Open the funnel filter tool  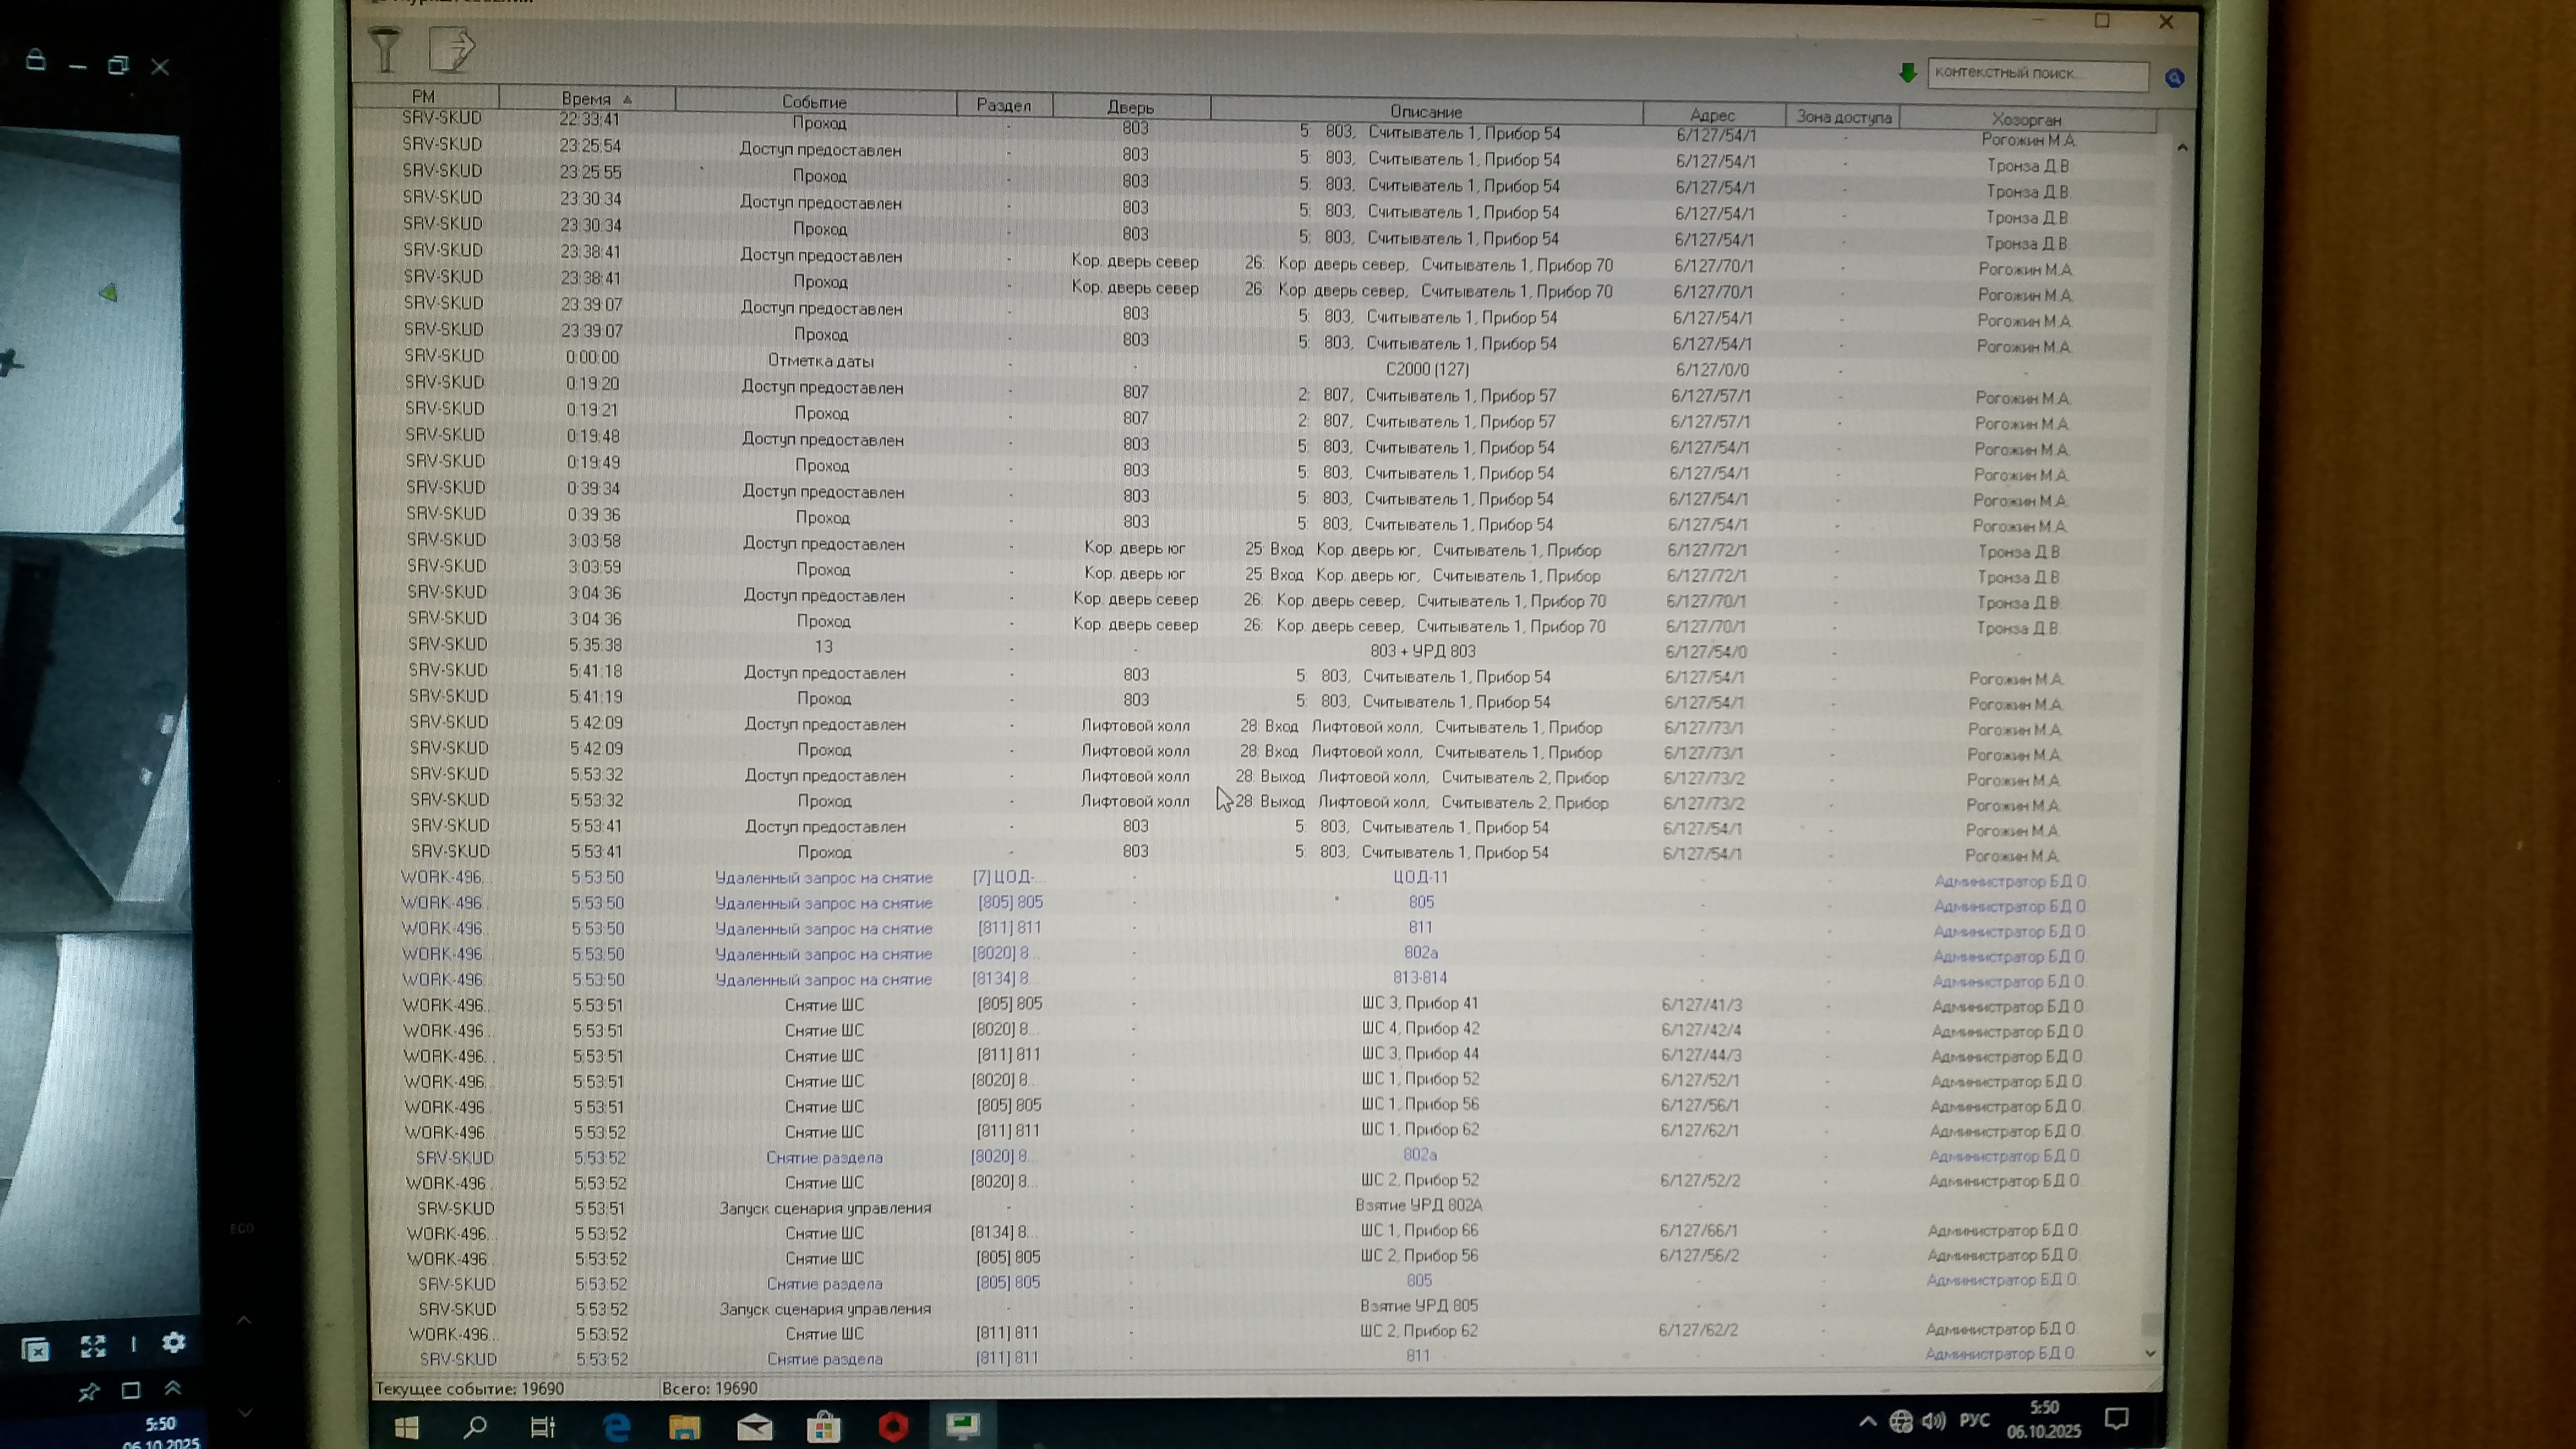coord(385,49)
